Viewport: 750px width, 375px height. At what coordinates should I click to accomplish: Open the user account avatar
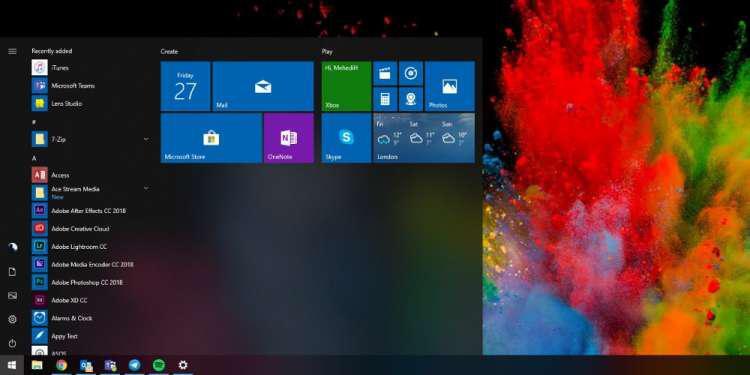click(x=12, y=247)
